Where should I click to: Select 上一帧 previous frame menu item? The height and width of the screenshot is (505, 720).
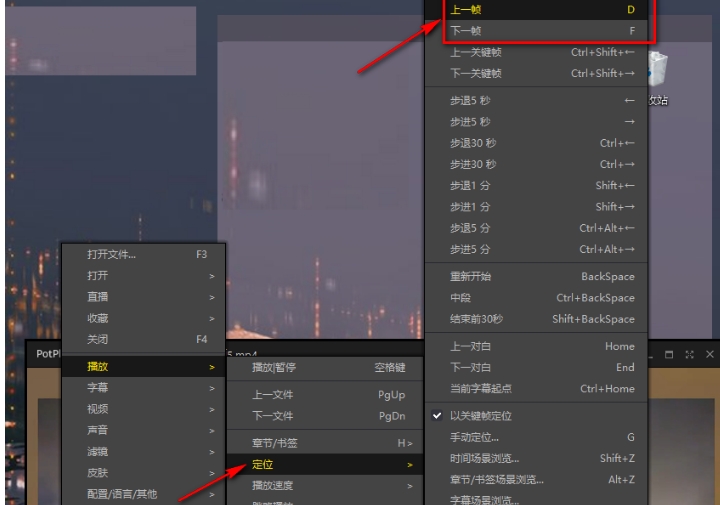tap(536, 10)
